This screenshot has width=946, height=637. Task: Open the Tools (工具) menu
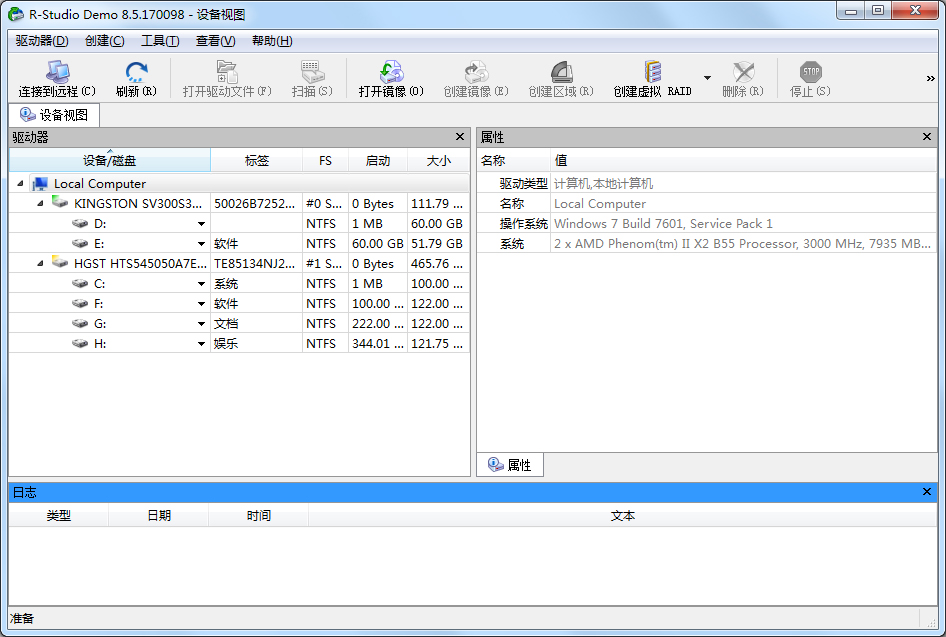pos(160,40)
